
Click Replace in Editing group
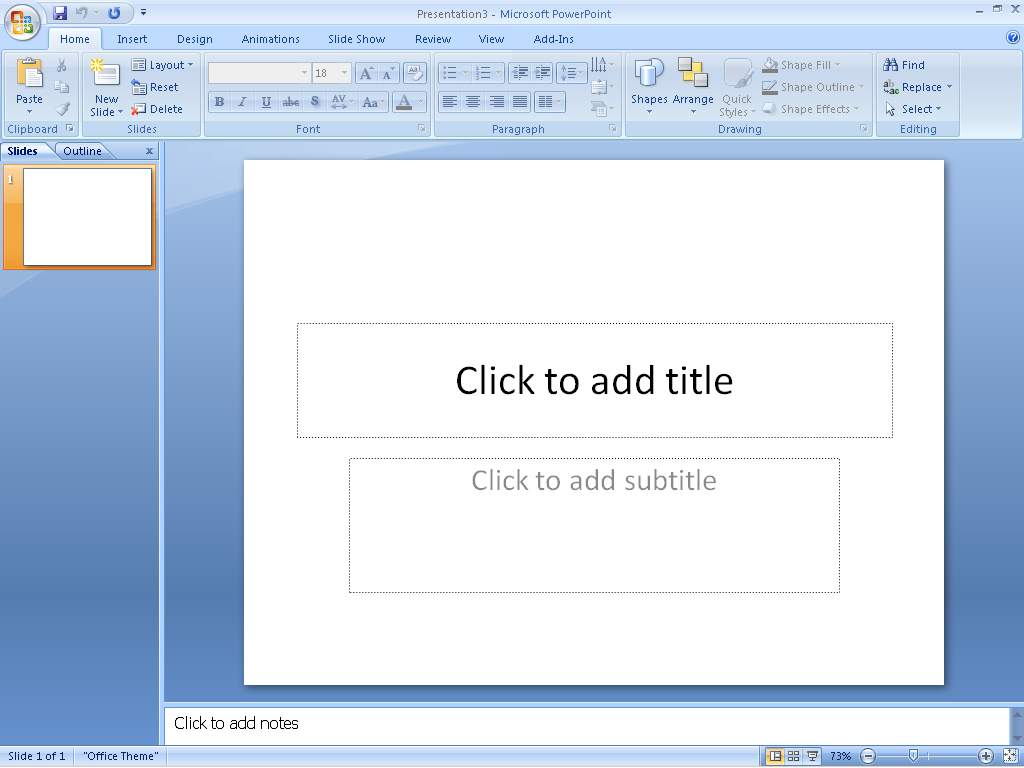tap(918, 87)
